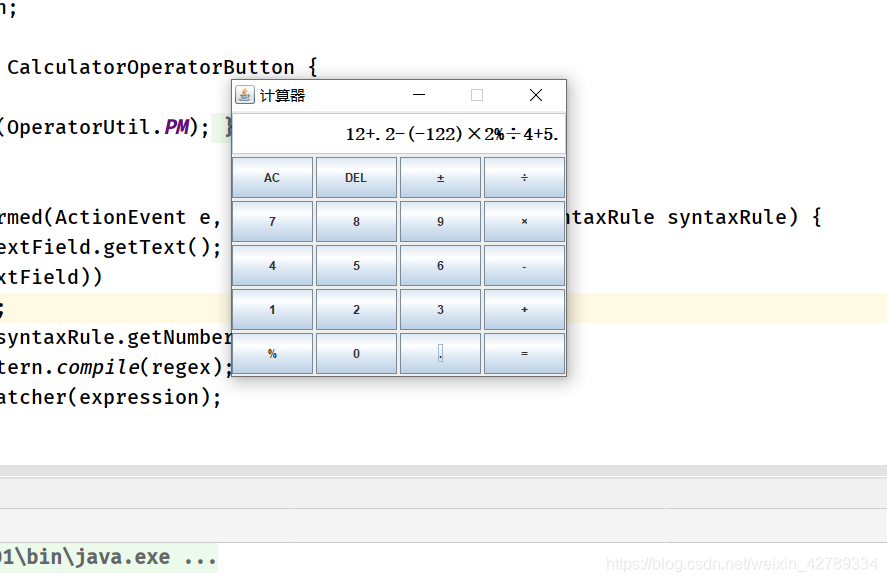Click the minus (-) operator button
The width and height of the screenshot is (887, 582).
coord(524,266)
